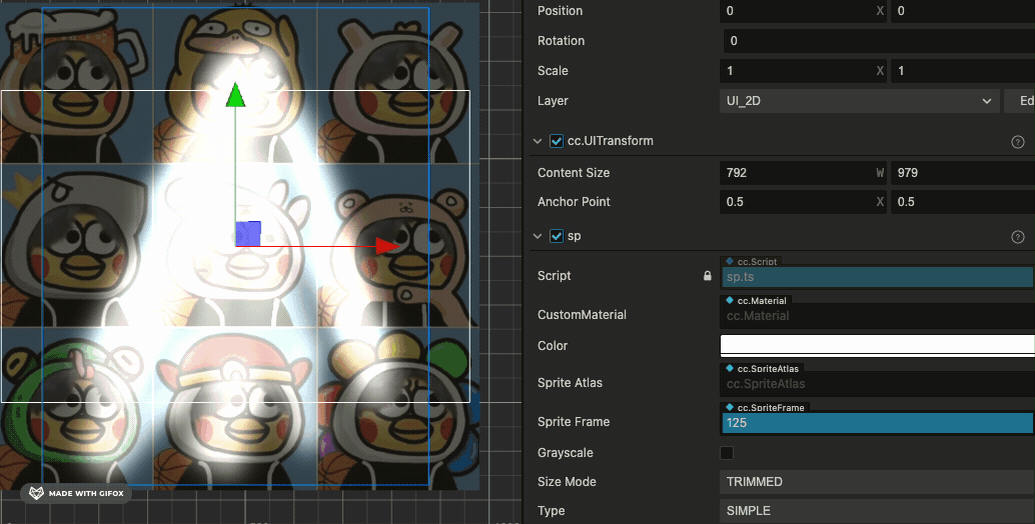Image resolution: width=1035 pixels, height=524 pixels.
Task: Click the Content Size height field 979
Action: tap(963, 173)
